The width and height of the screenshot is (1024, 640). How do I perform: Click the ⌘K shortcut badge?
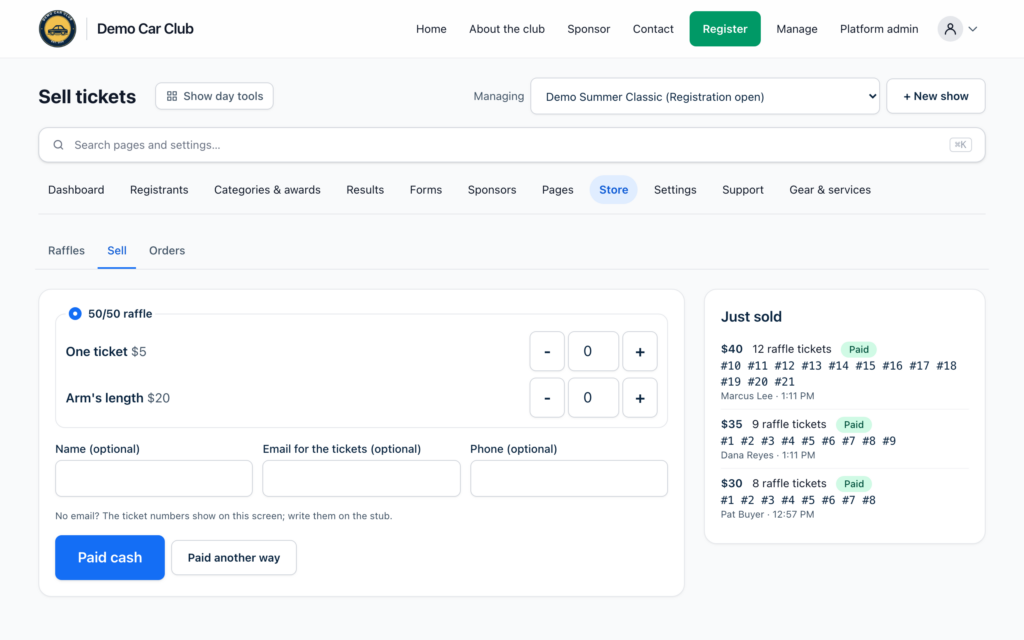coord(960,145)
